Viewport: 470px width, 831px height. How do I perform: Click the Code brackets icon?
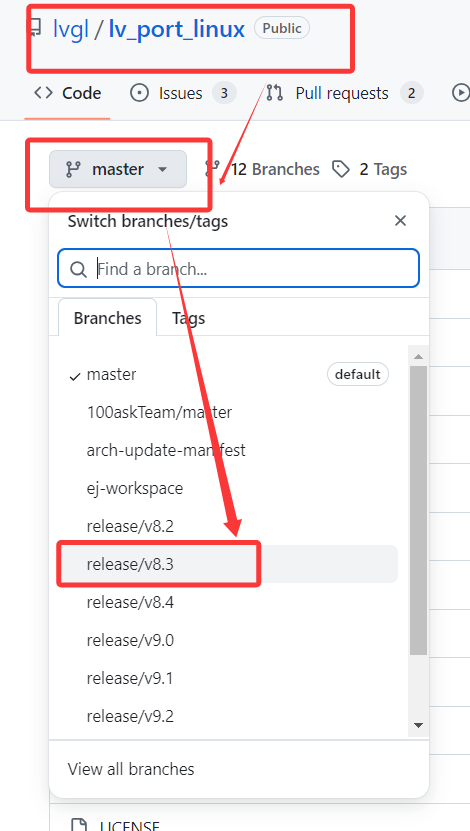tap(43, 93)
